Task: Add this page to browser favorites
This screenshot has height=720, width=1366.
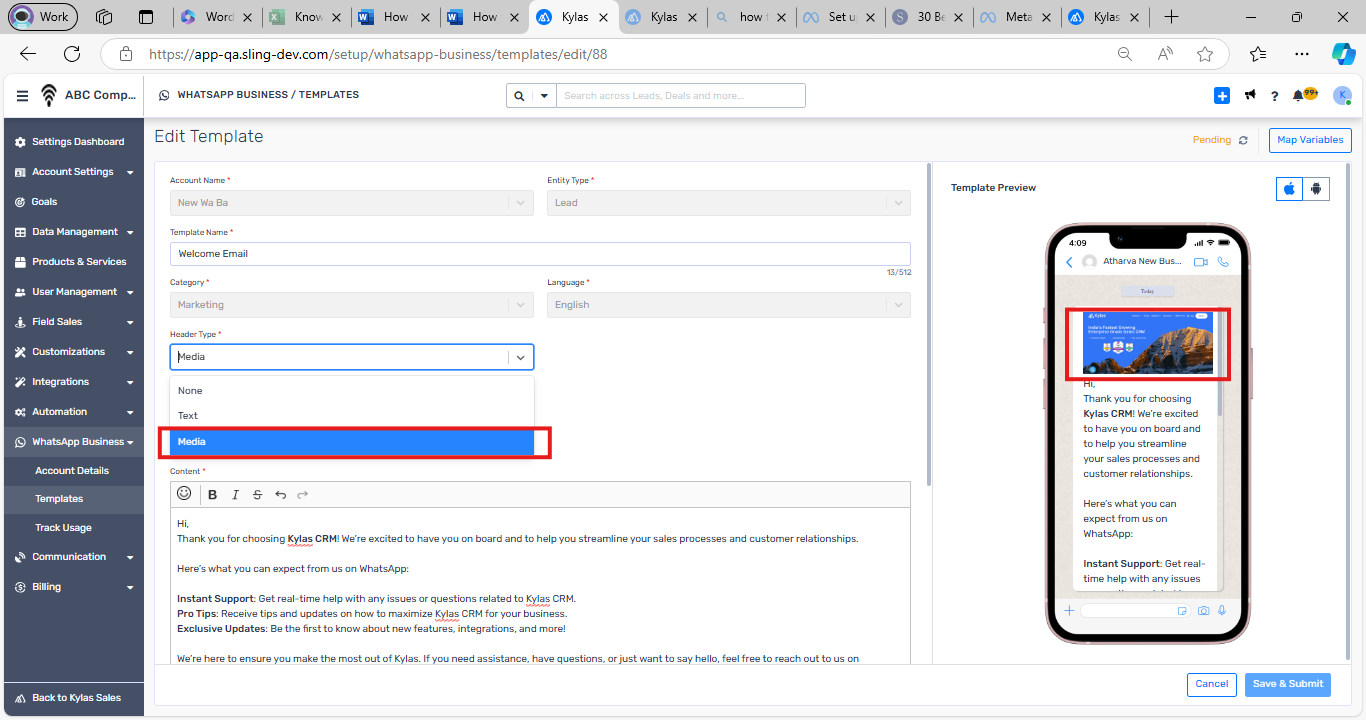Action: coord(1205,54)
